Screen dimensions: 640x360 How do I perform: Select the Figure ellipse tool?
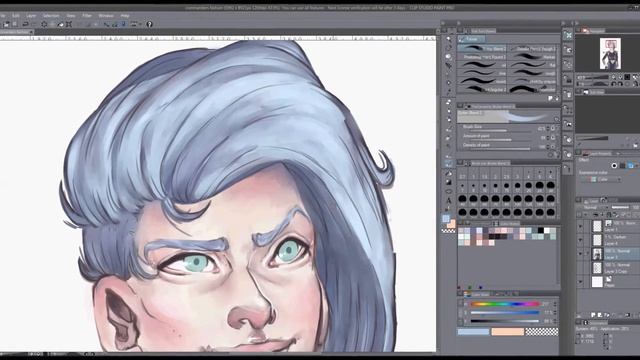(449, 191)
